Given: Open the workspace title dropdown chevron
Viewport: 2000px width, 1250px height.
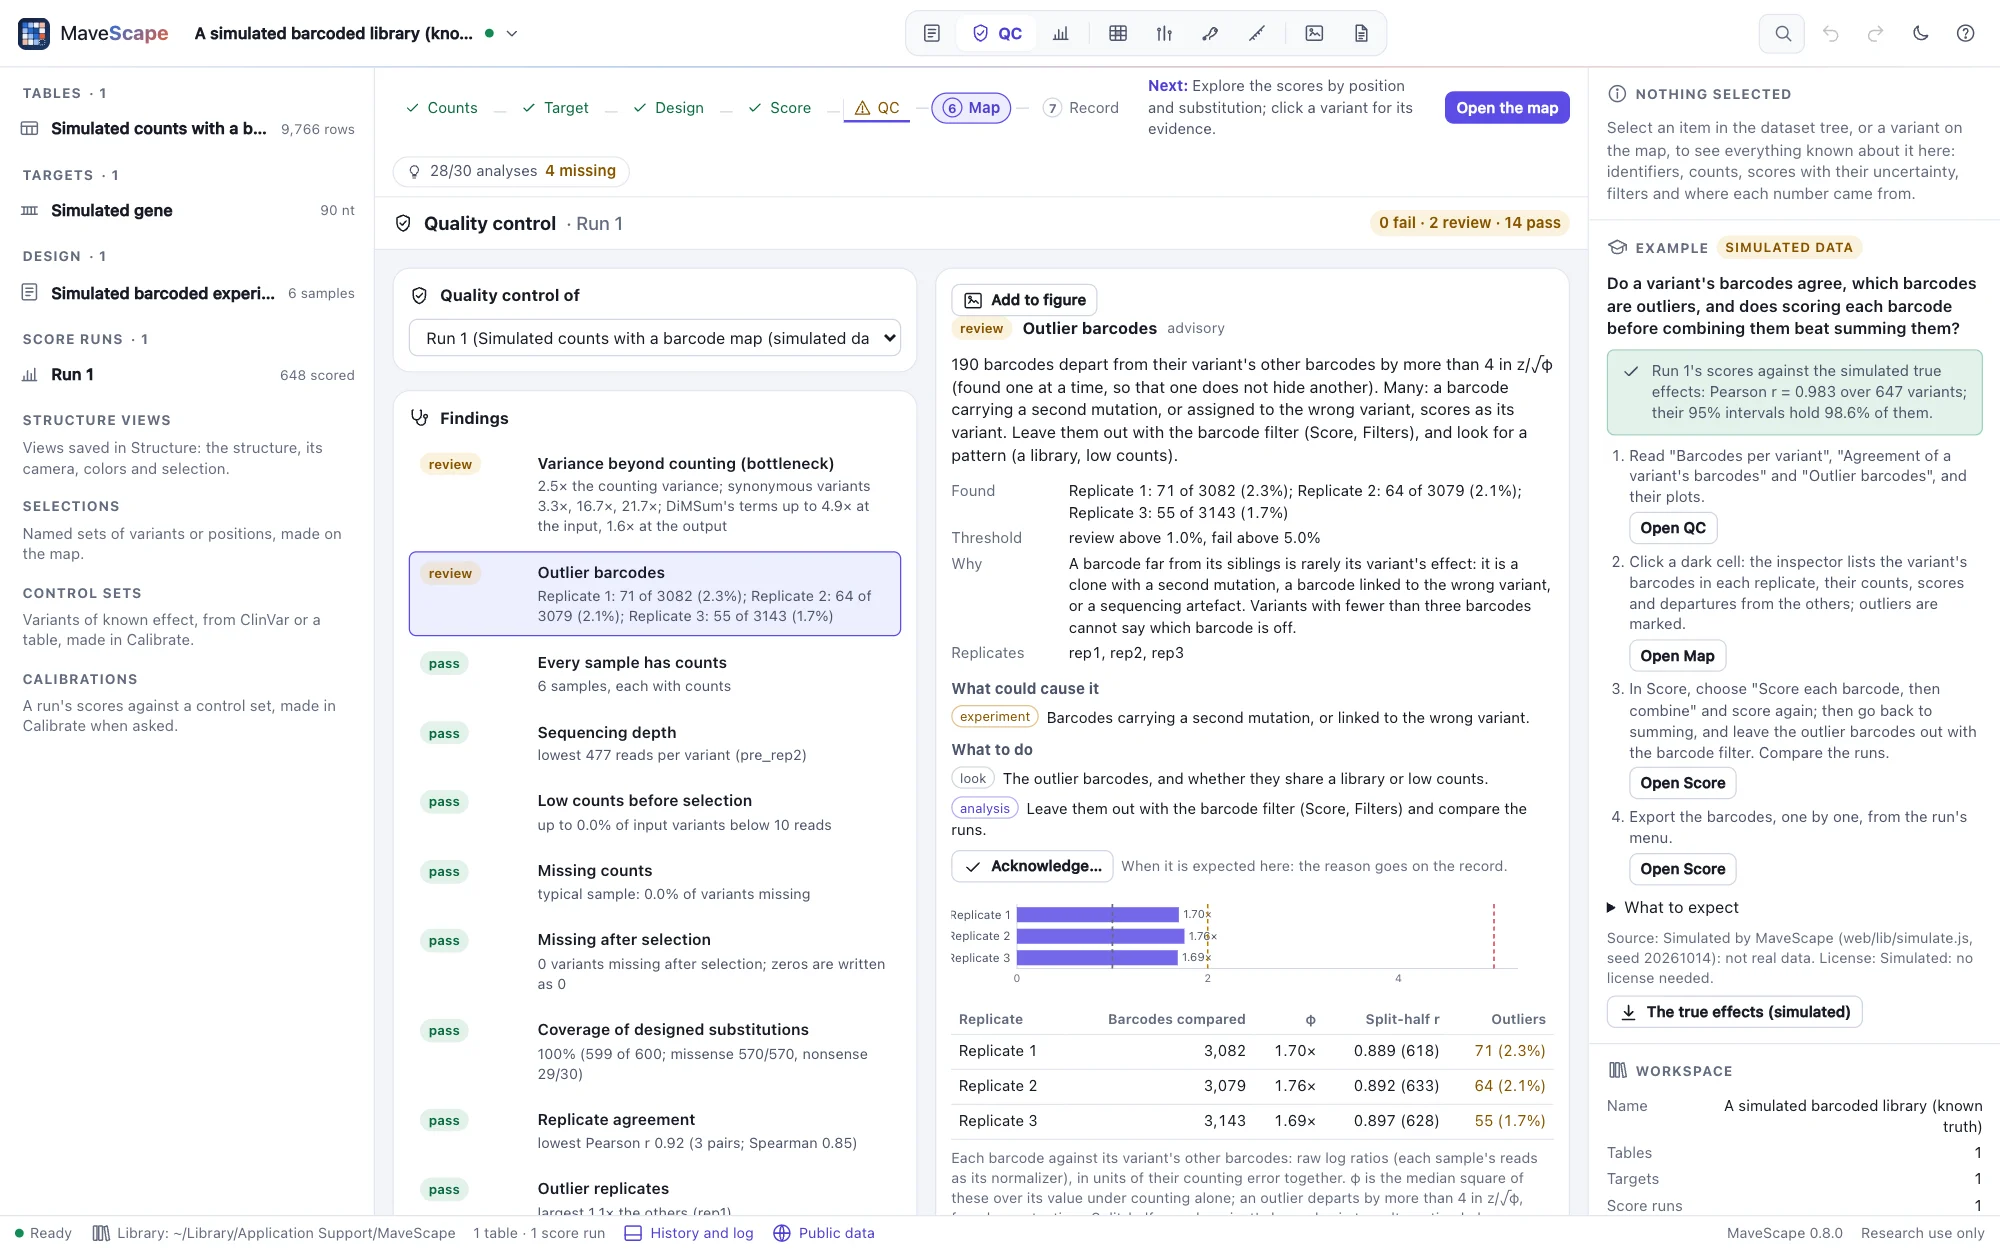Looking at the screenshot, I should 512,33.
